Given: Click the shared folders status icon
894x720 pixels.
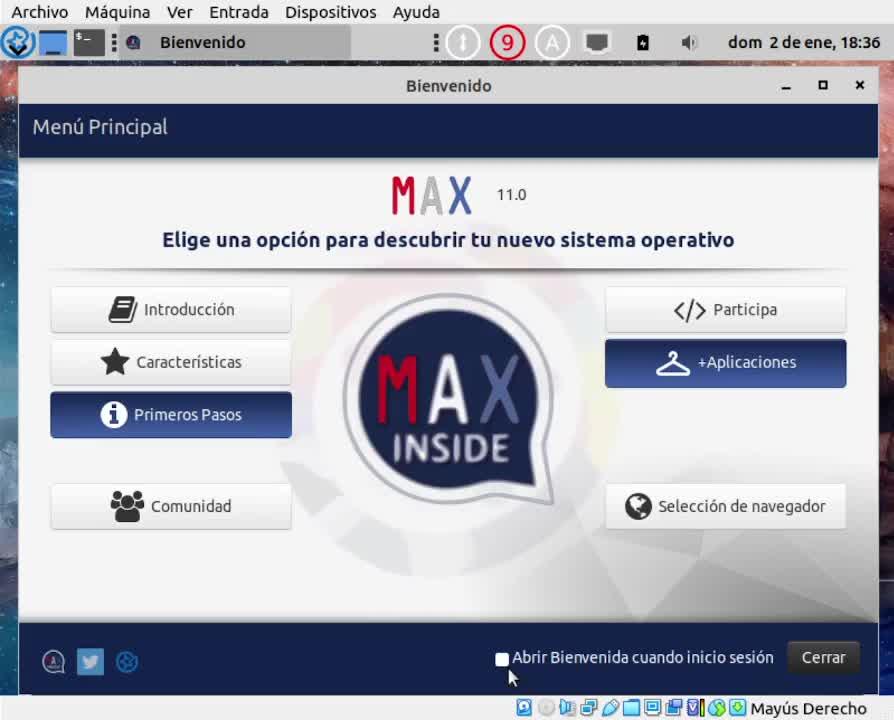Looking at the screenshot, I should pos(631,708).
